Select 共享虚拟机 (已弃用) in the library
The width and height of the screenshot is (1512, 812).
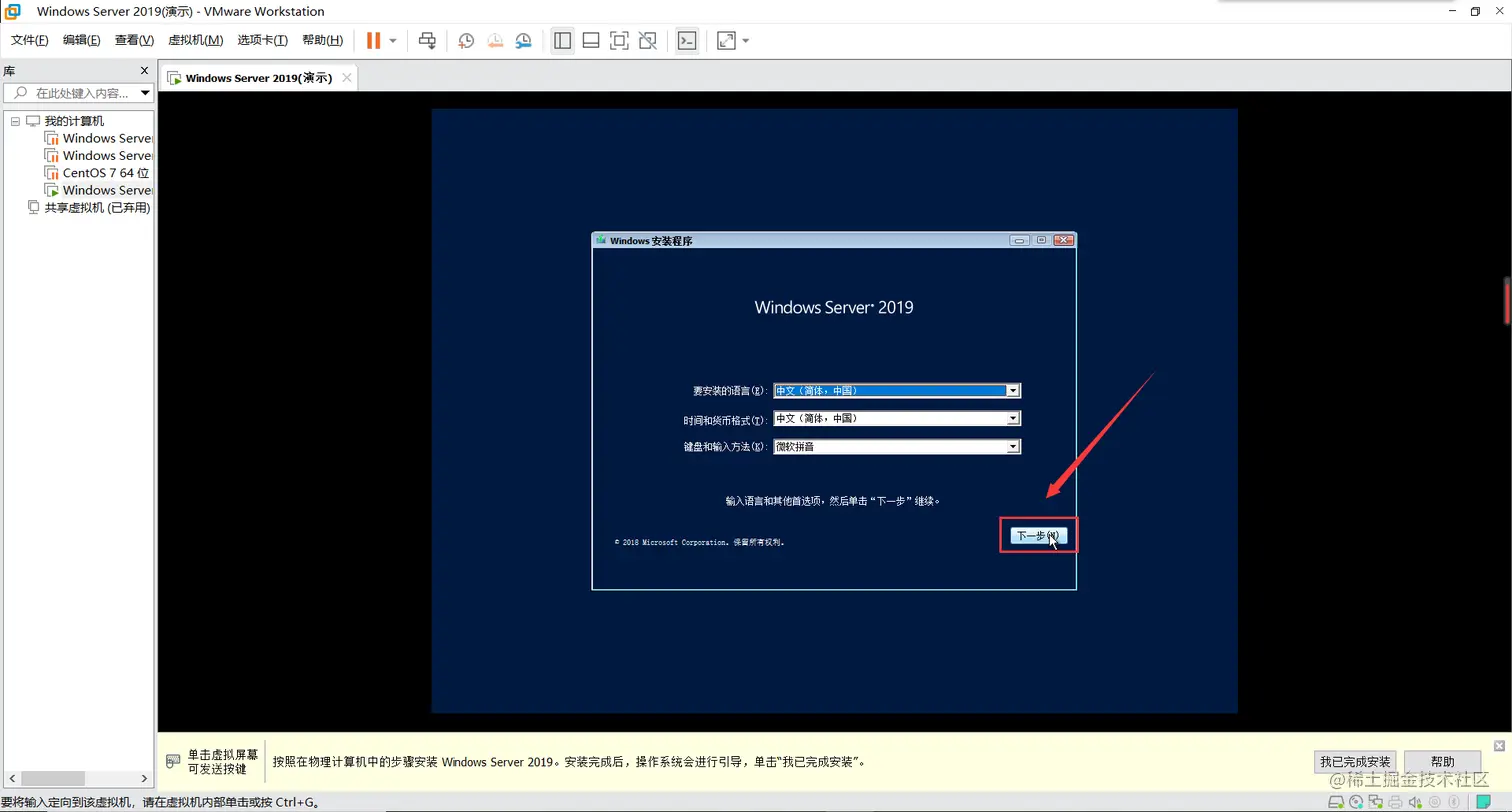97,208
